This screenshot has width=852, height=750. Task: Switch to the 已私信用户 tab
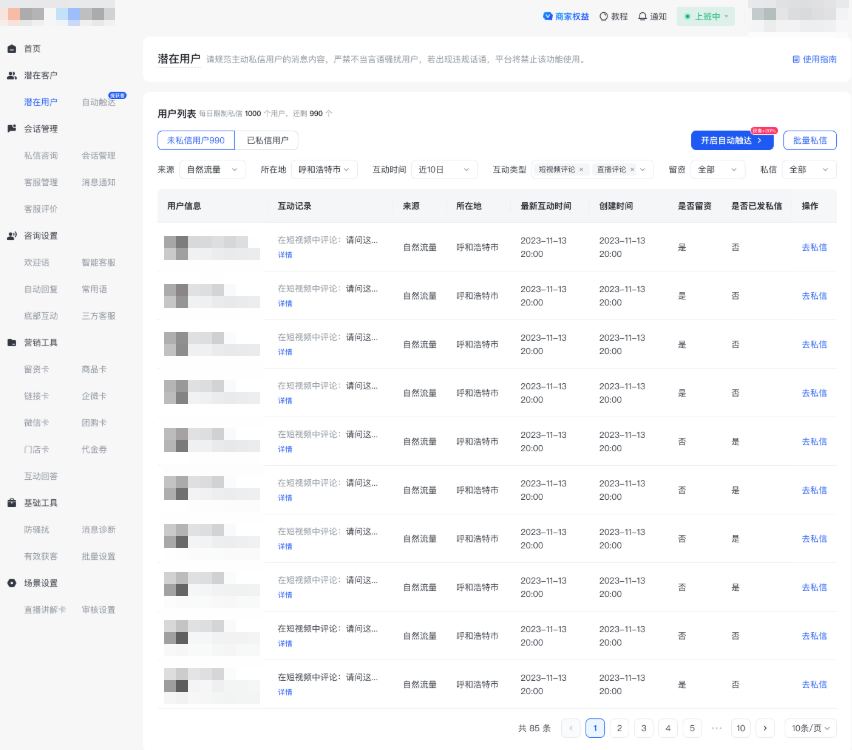pos(267,141)
